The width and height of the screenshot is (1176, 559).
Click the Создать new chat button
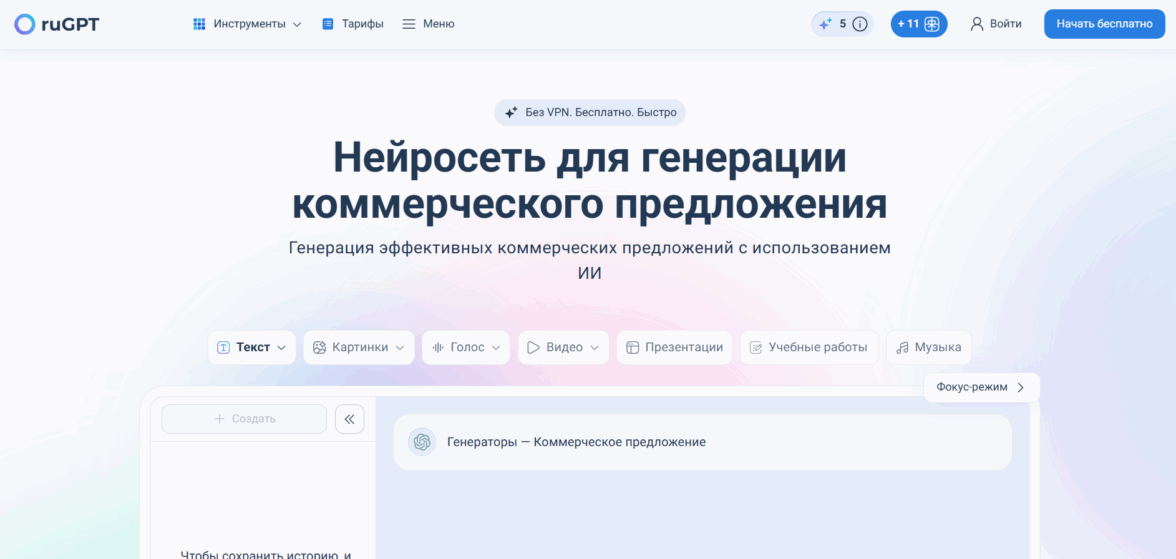pyautogui.click(x=244, y=419)
